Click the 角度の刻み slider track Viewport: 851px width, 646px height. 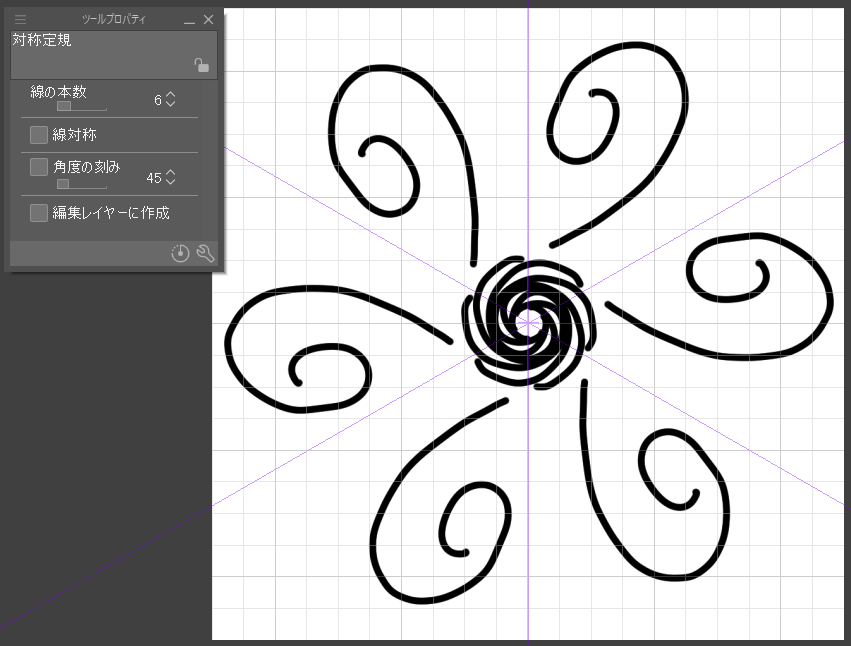tap(81, 184)
